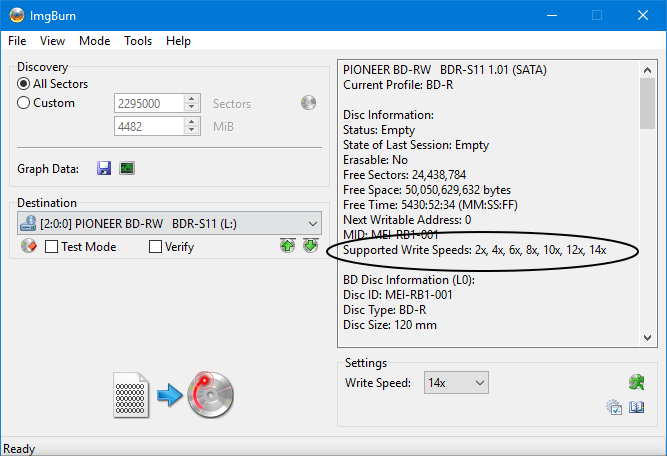Click the 'Free Space: 50,050,629,632 bytes' line
Viewport: 667px width, 456px height.
tap(427, 190)
